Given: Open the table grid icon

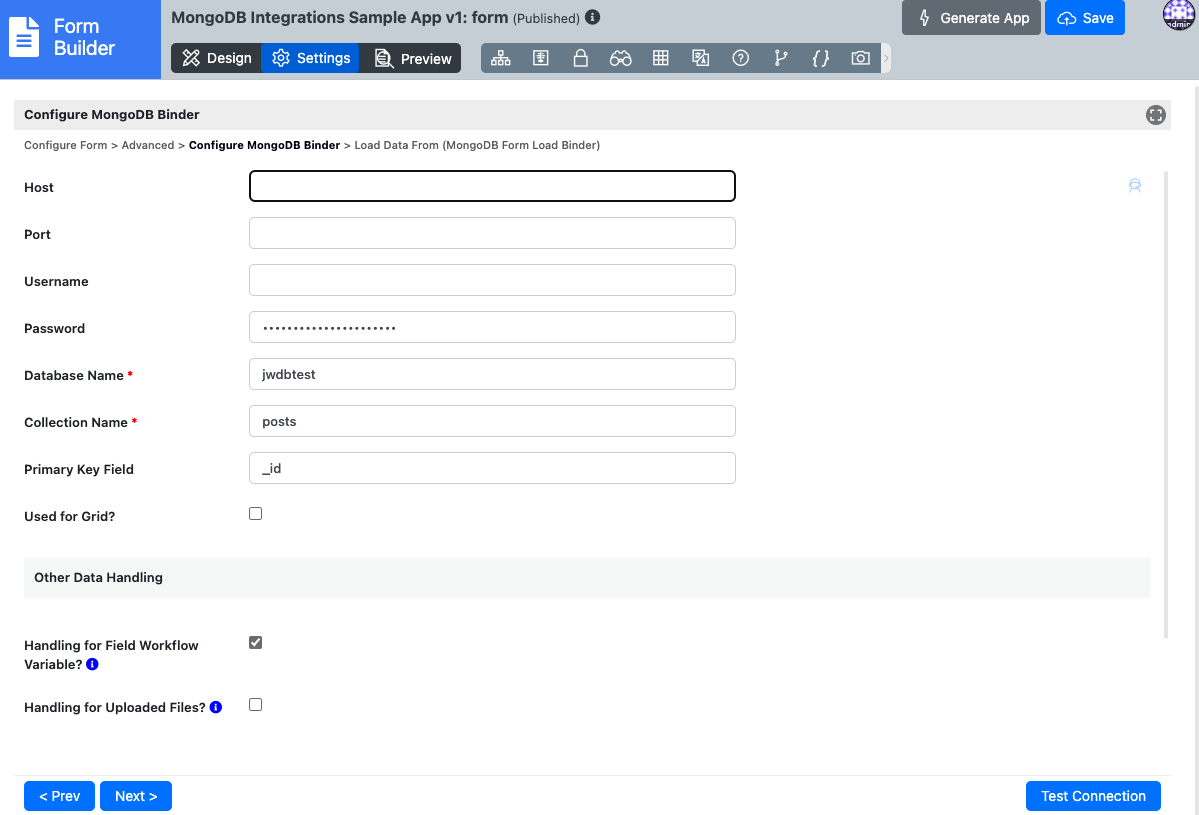Looking at the screenshot, I should (661, 58).
